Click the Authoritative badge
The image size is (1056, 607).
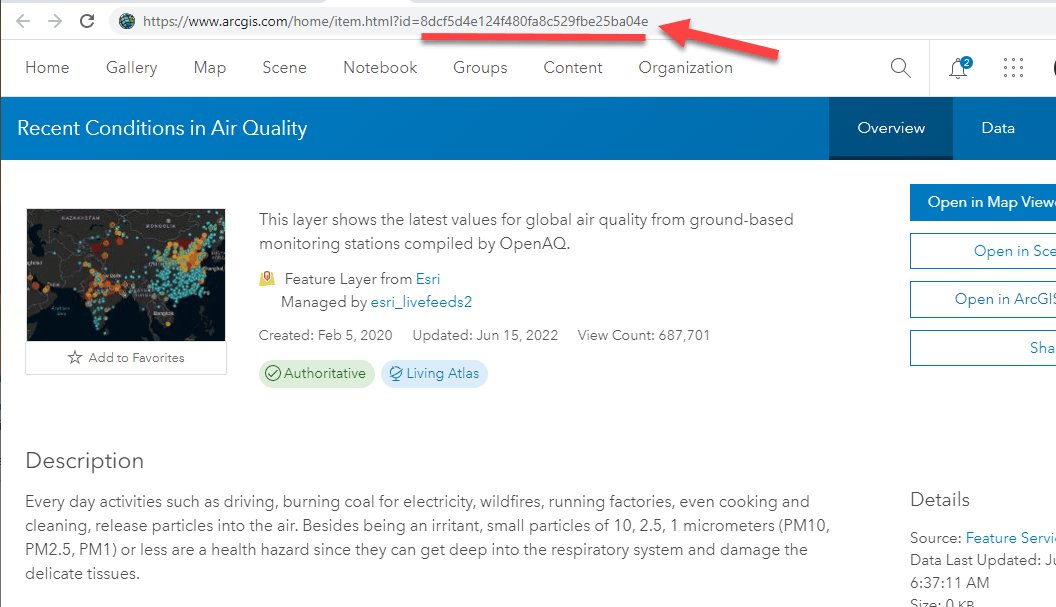pos(317,373)
